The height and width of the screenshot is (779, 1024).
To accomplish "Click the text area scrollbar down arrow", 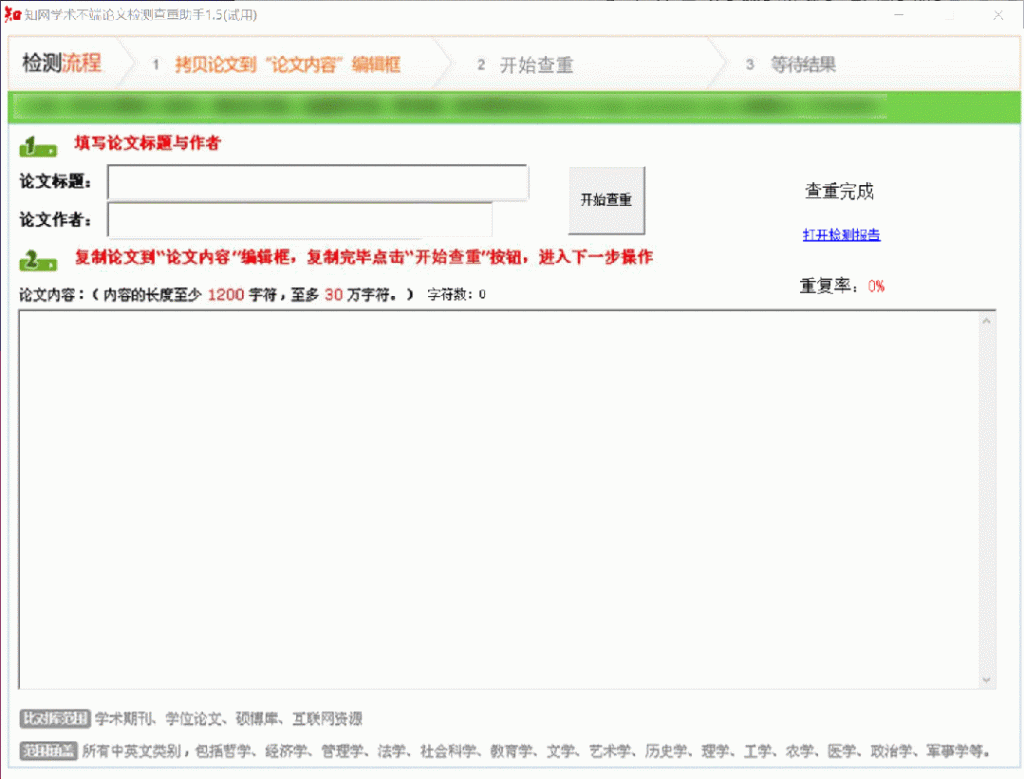I will coord(986,680).
